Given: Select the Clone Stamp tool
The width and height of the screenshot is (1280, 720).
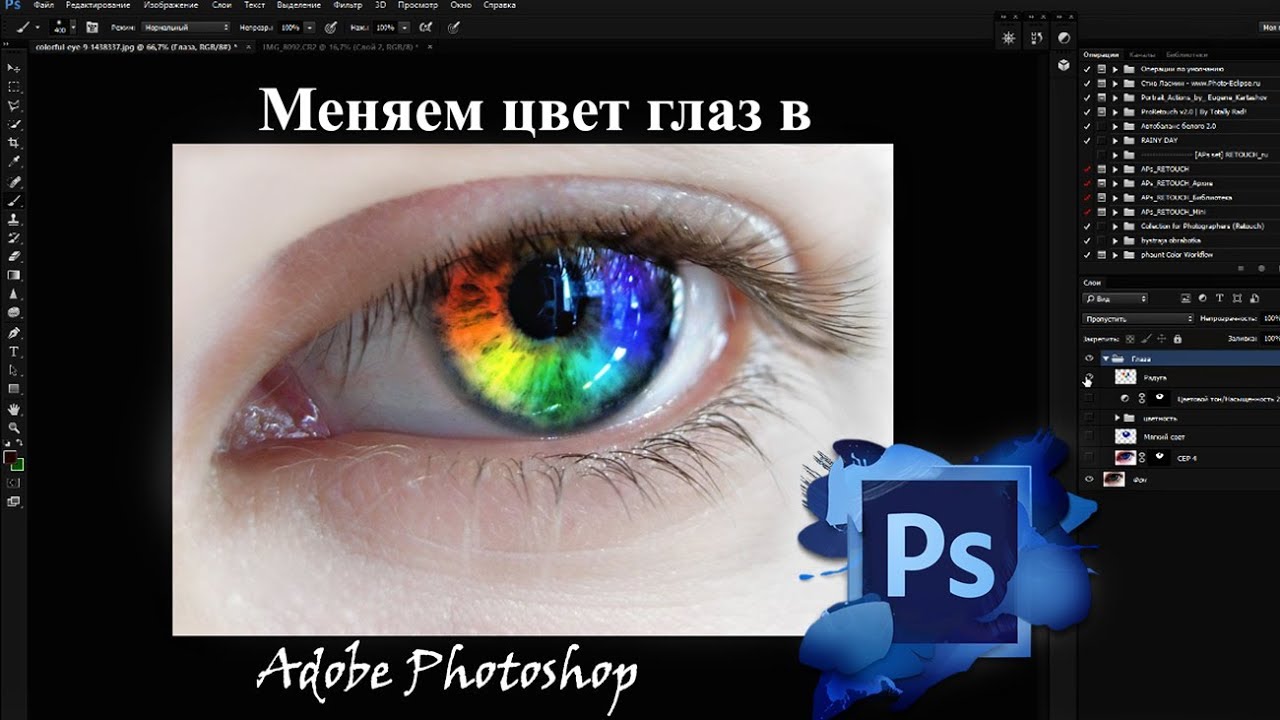Looking at the screenshot, I should tap(14, 219).
